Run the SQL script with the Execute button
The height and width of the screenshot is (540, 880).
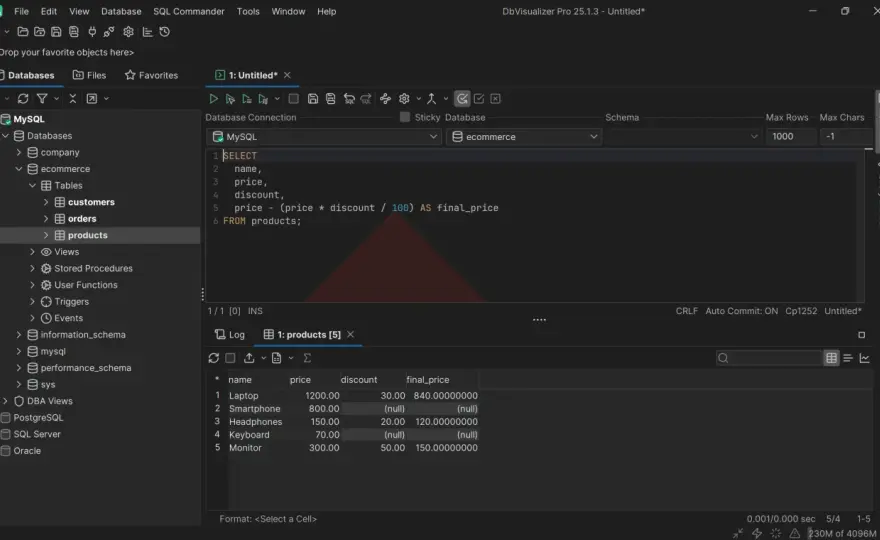click(213, 99)
